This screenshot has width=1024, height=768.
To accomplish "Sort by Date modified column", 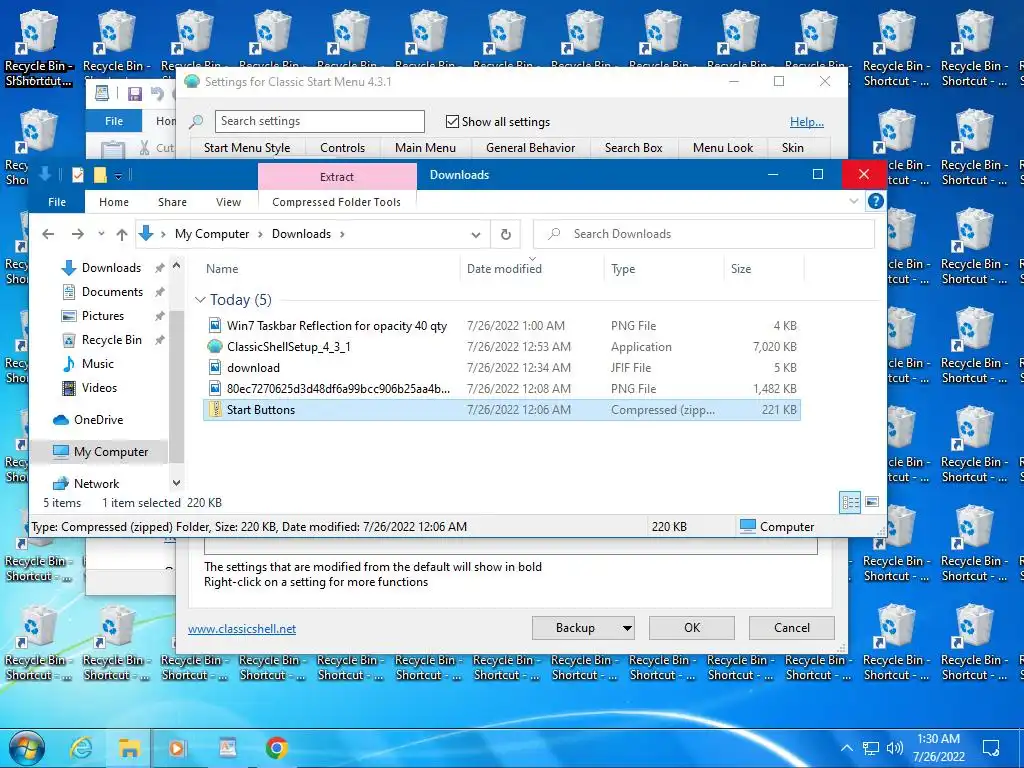I will (x=504, y=268).
